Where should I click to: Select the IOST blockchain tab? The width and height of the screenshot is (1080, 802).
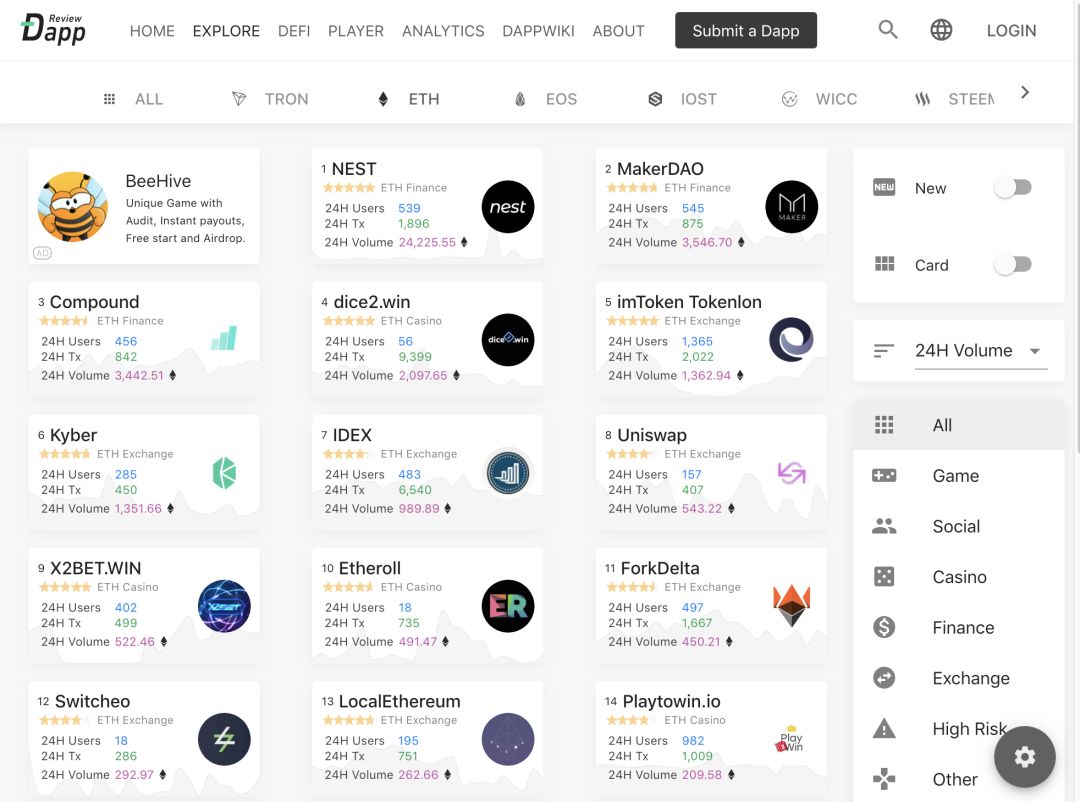(x=683, y=99)
